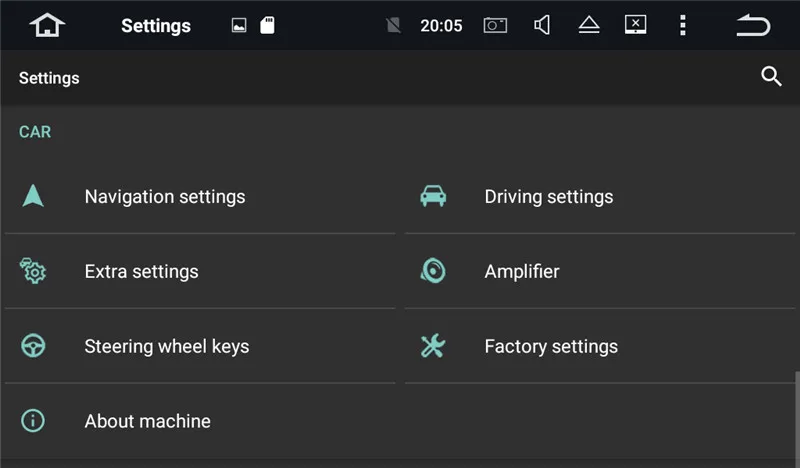The width and height of the screenshot is (800, 468).
Task: Tap the wrench Factory settings icon
Action: coord(433,346)
